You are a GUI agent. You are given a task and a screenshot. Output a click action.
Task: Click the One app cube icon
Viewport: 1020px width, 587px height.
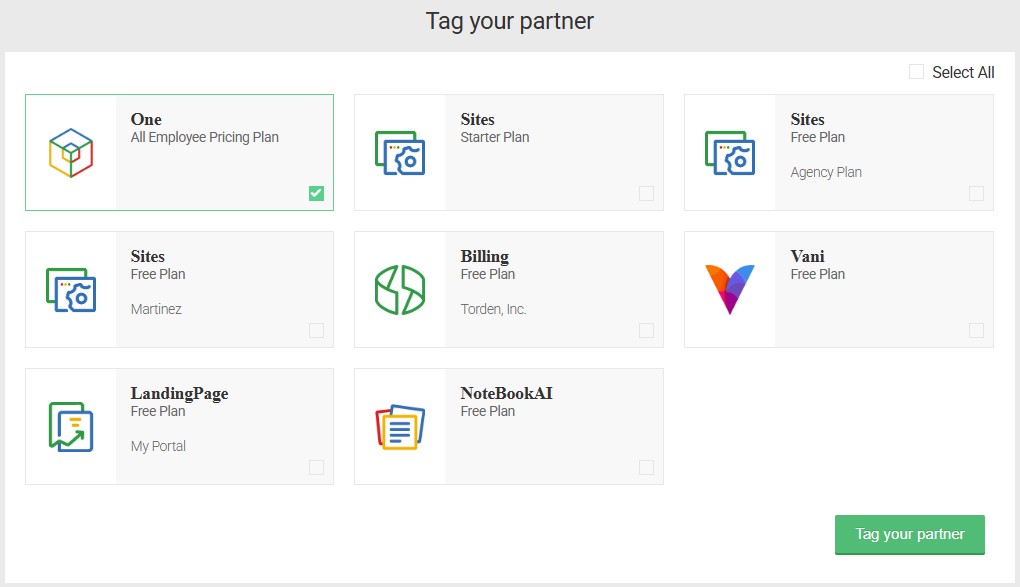click(x=71, y=153)
